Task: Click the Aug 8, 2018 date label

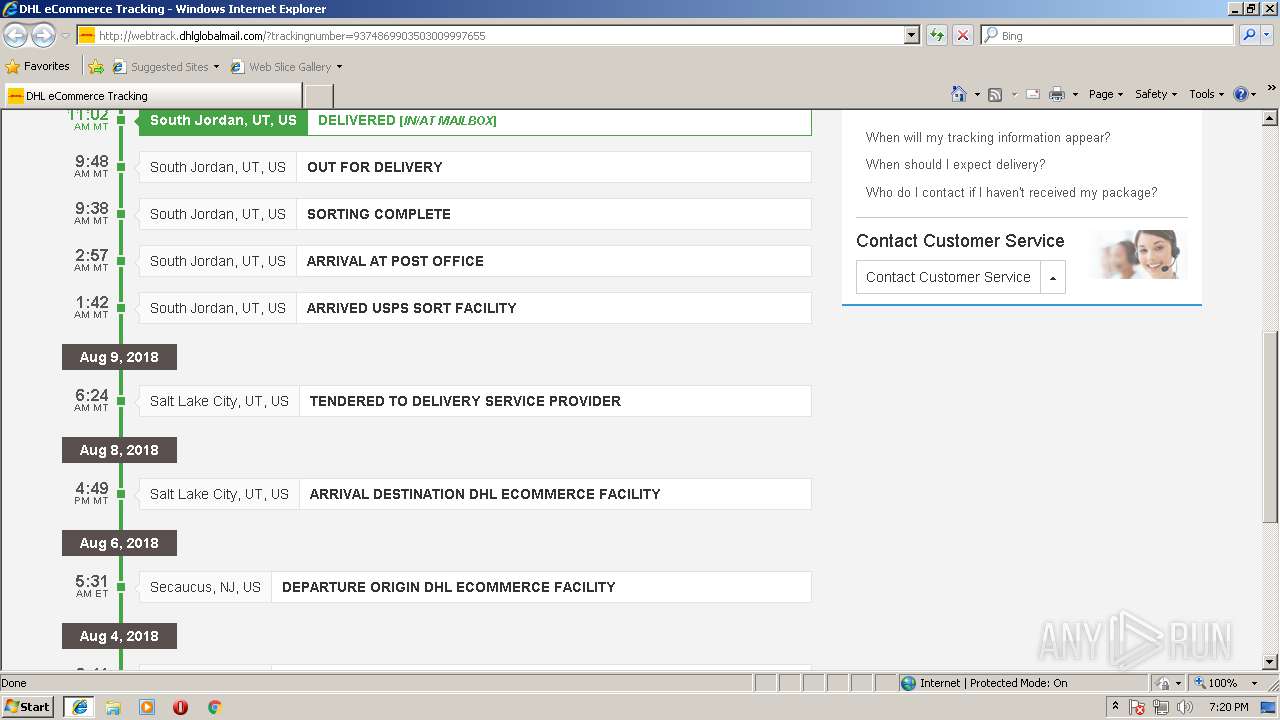Action: [x=119, y=450]
